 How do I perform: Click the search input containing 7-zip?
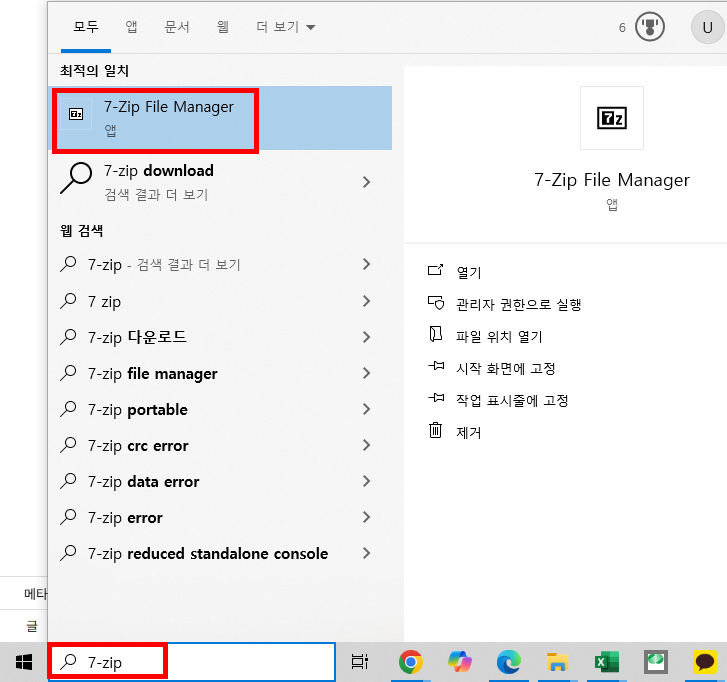[191, 662]
